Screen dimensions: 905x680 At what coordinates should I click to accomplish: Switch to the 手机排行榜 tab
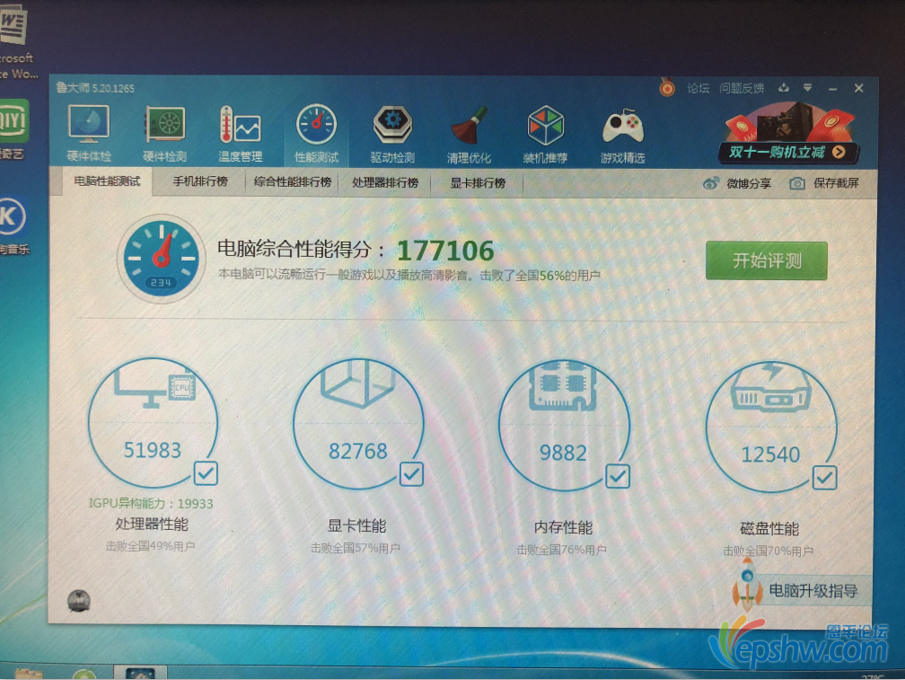200,182
